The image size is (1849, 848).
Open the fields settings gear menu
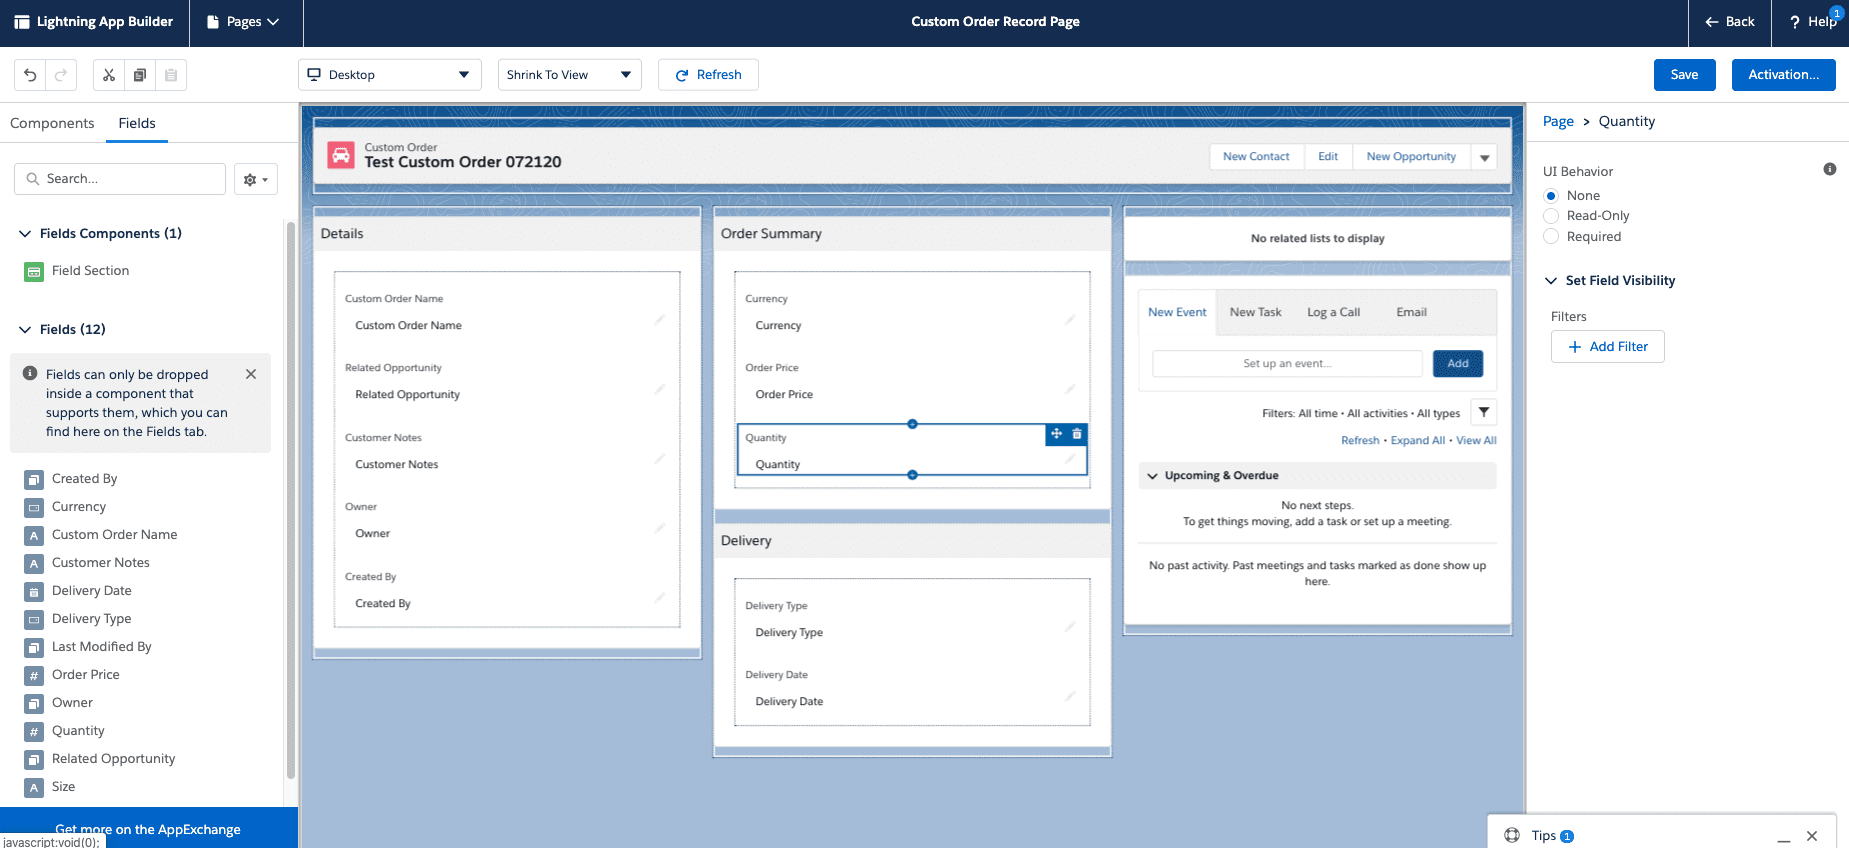[256, 179]
